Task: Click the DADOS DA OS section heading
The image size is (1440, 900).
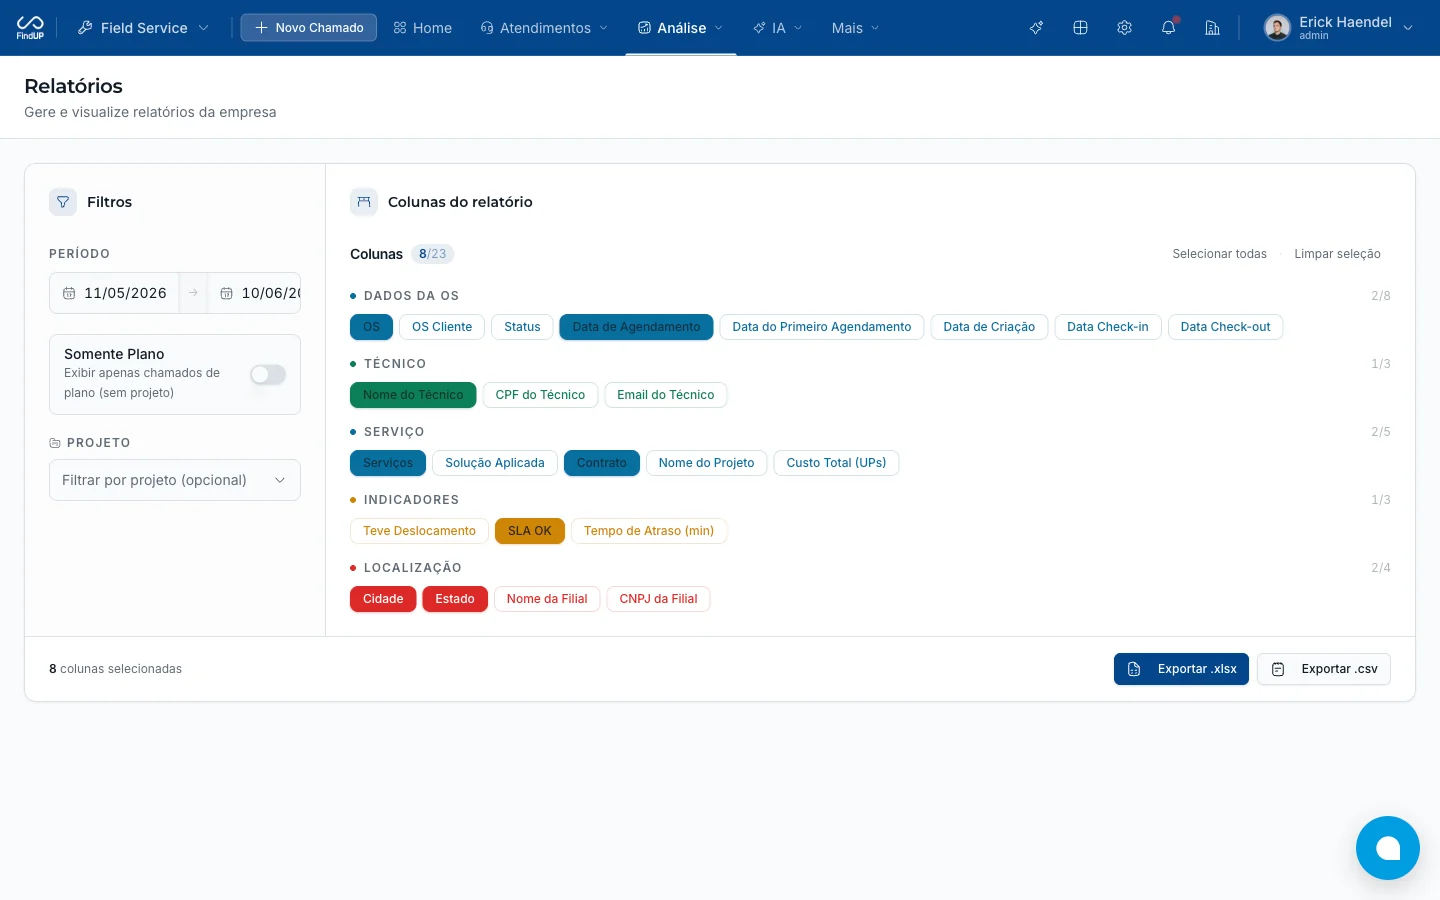Action: click(x=411, y=296)
